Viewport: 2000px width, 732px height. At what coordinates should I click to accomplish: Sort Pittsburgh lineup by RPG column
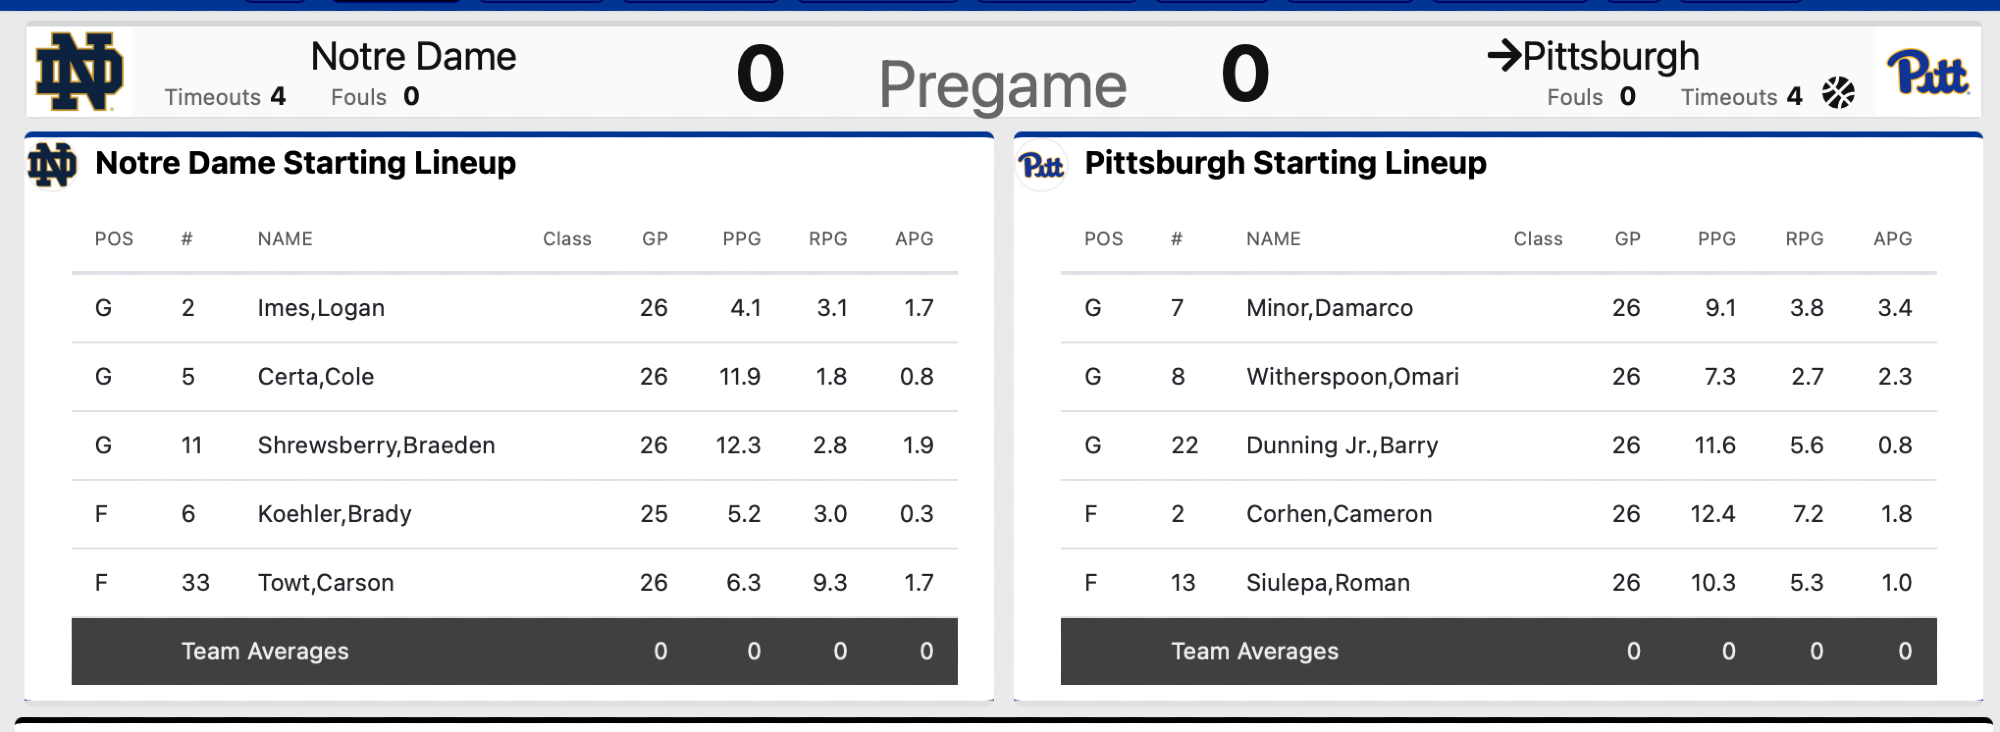1804,239
